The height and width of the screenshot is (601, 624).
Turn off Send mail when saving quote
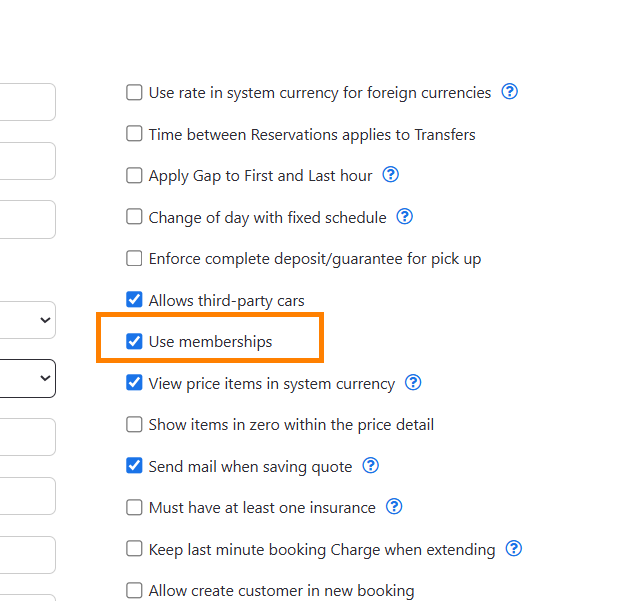click(134, 466)
